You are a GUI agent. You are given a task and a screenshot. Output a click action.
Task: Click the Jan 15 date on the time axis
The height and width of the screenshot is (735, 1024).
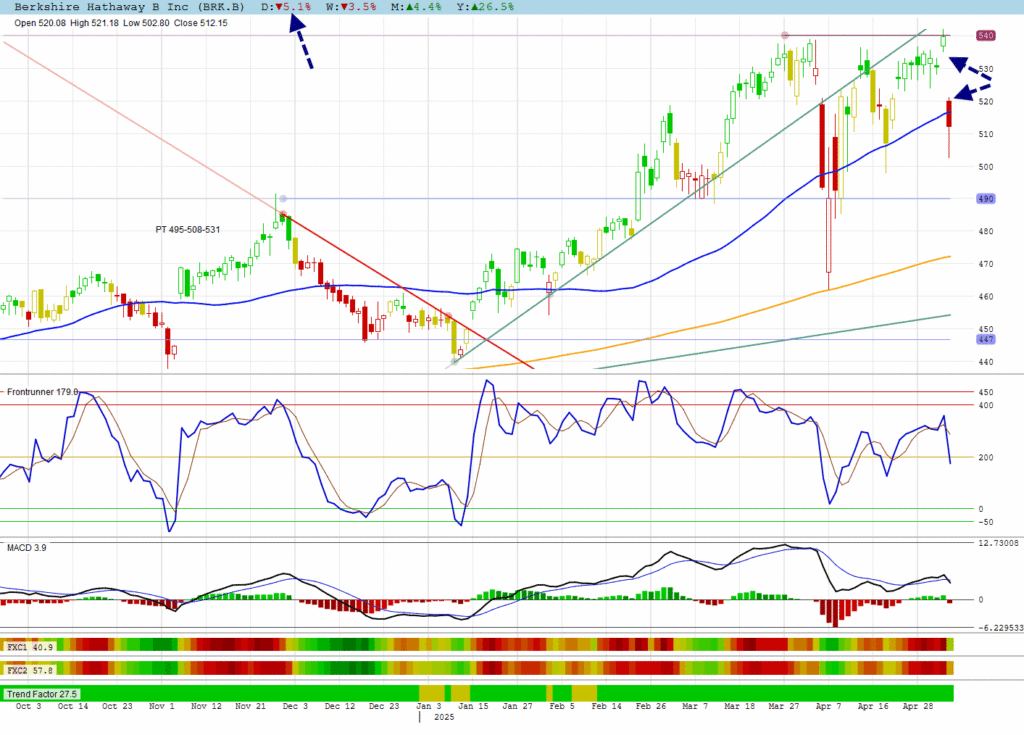(x=473, y=706)
